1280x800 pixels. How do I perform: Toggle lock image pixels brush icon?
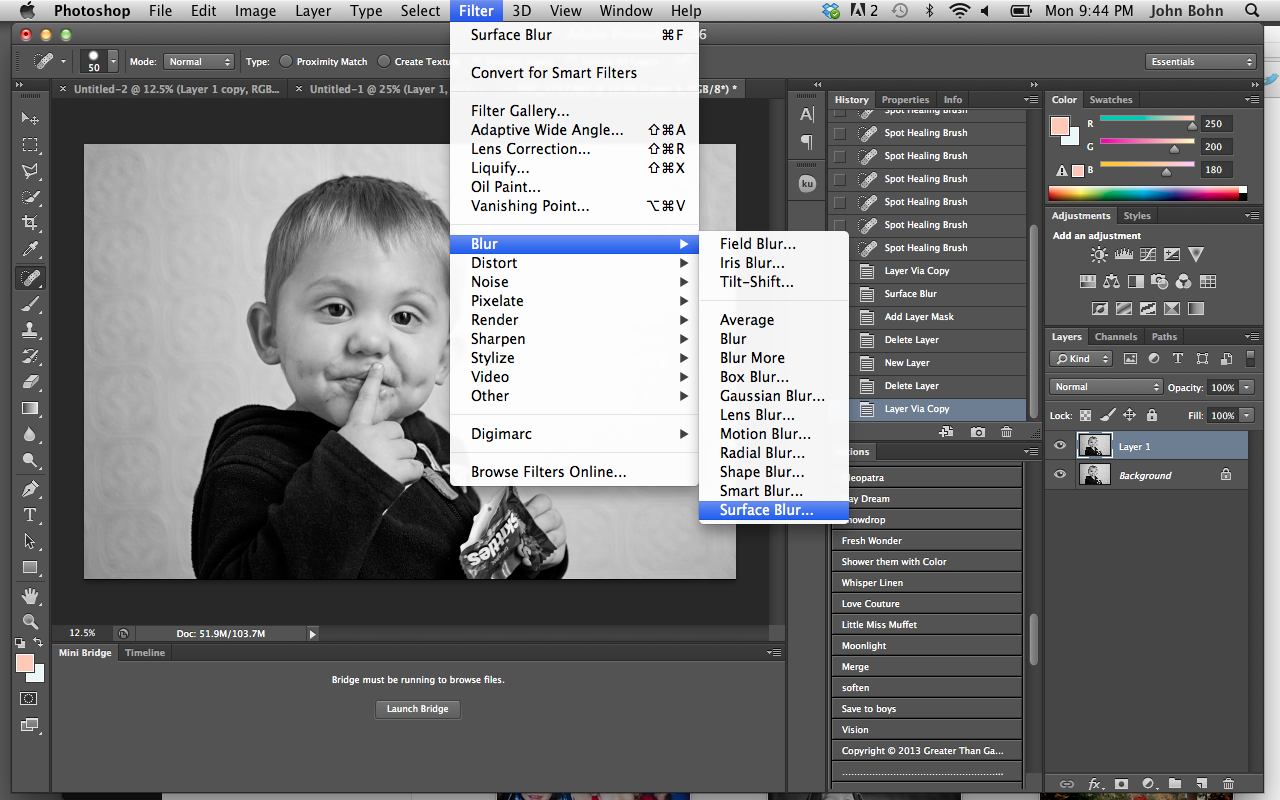[x=1107, y=415]
